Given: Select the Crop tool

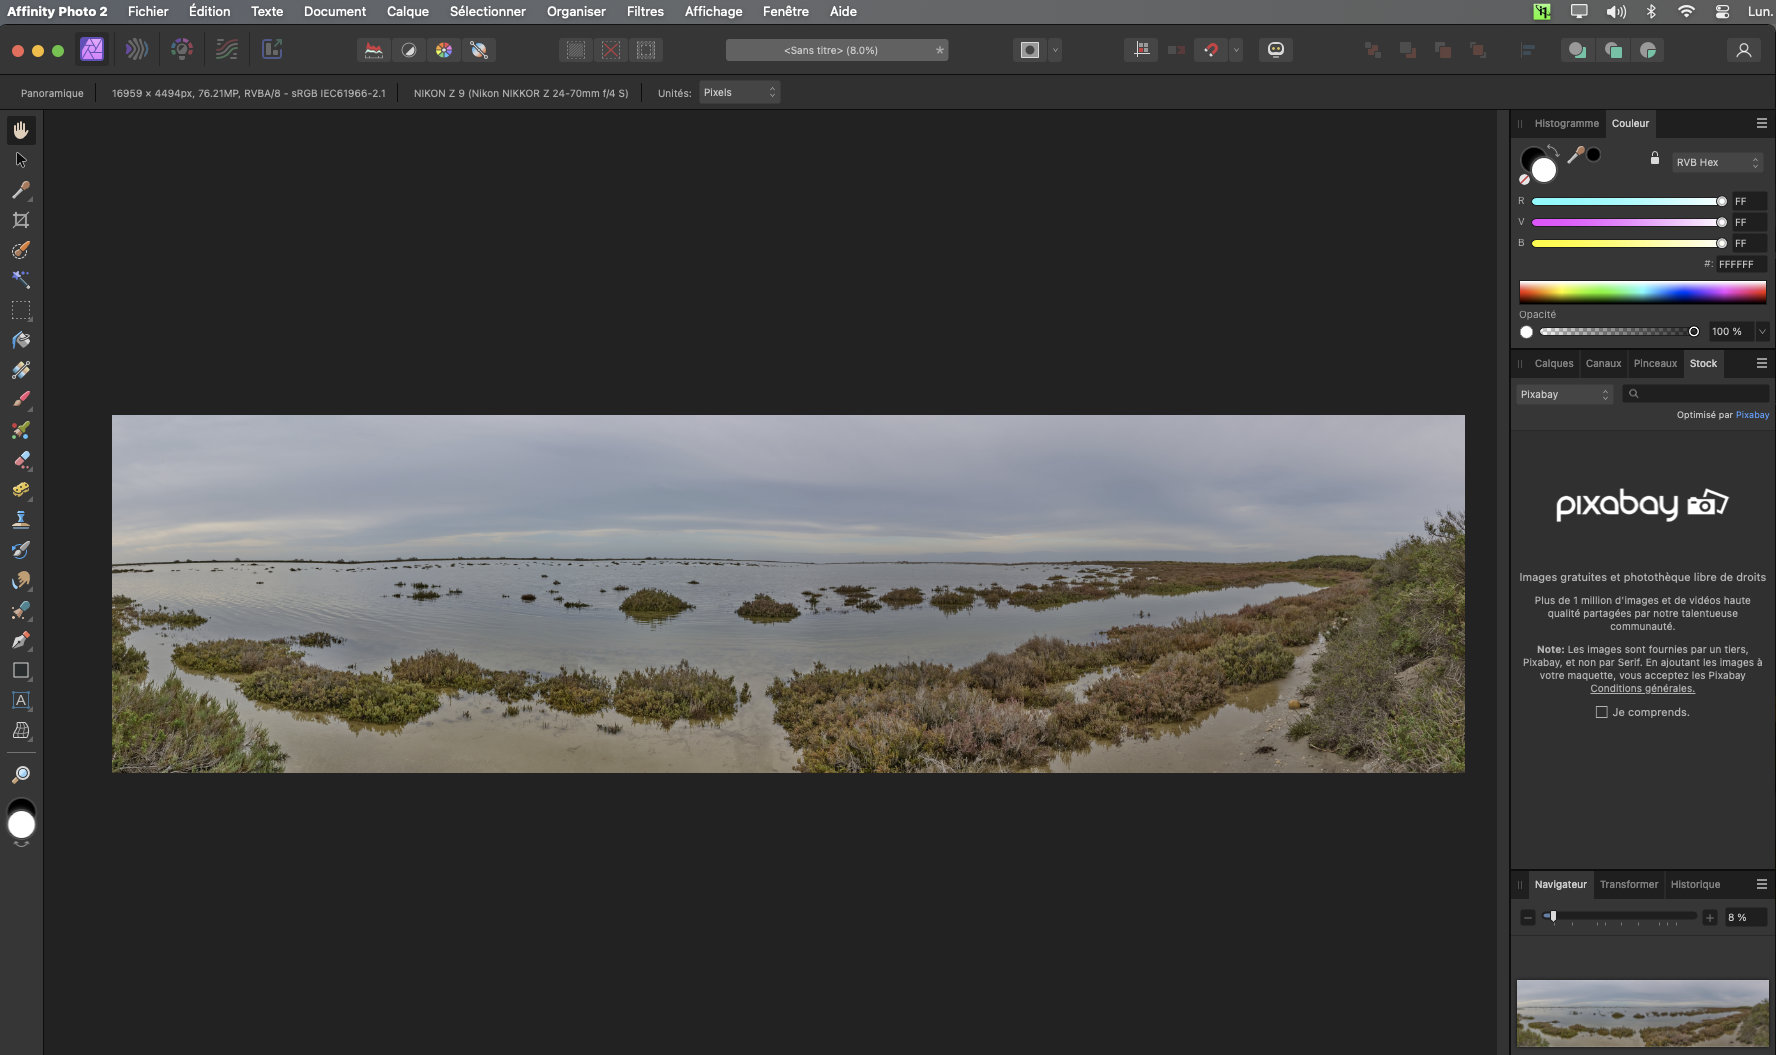Looking at the screenshot, I should (x=21, y=220).
